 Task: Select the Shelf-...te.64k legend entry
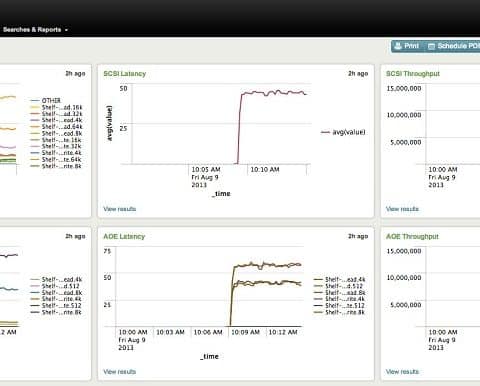(56, 159)
